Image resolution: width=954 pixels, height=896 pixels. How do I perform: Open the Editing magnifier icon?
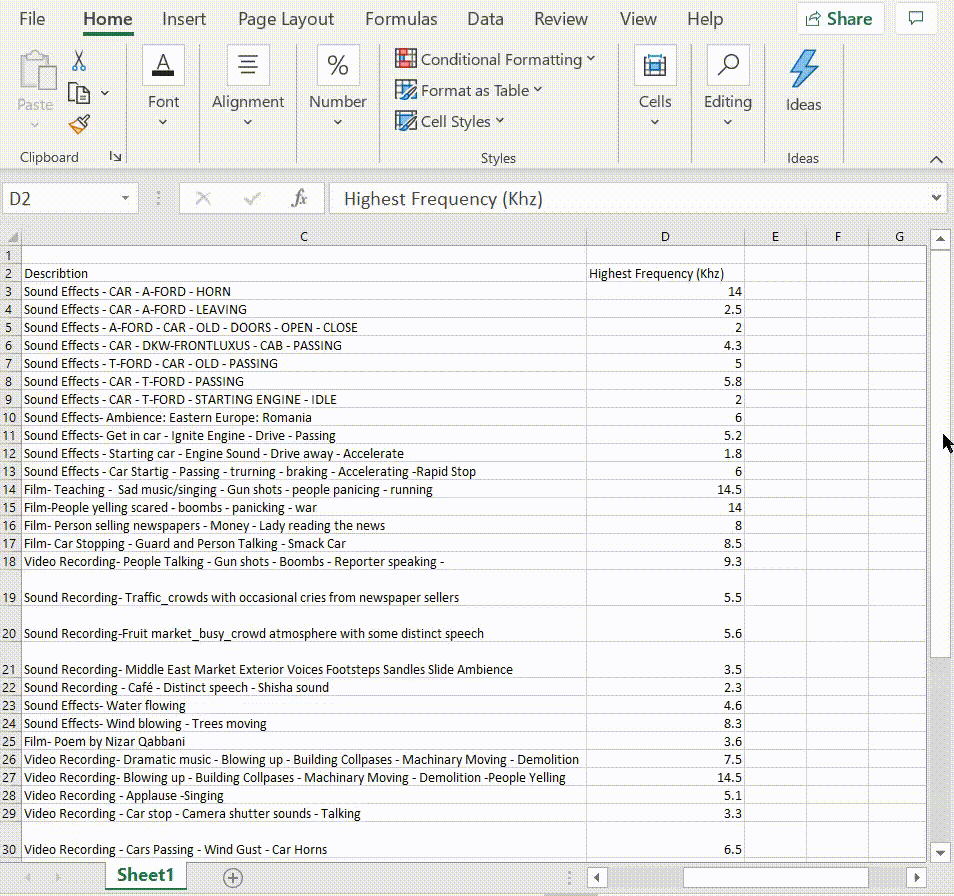tap(728, 65)
